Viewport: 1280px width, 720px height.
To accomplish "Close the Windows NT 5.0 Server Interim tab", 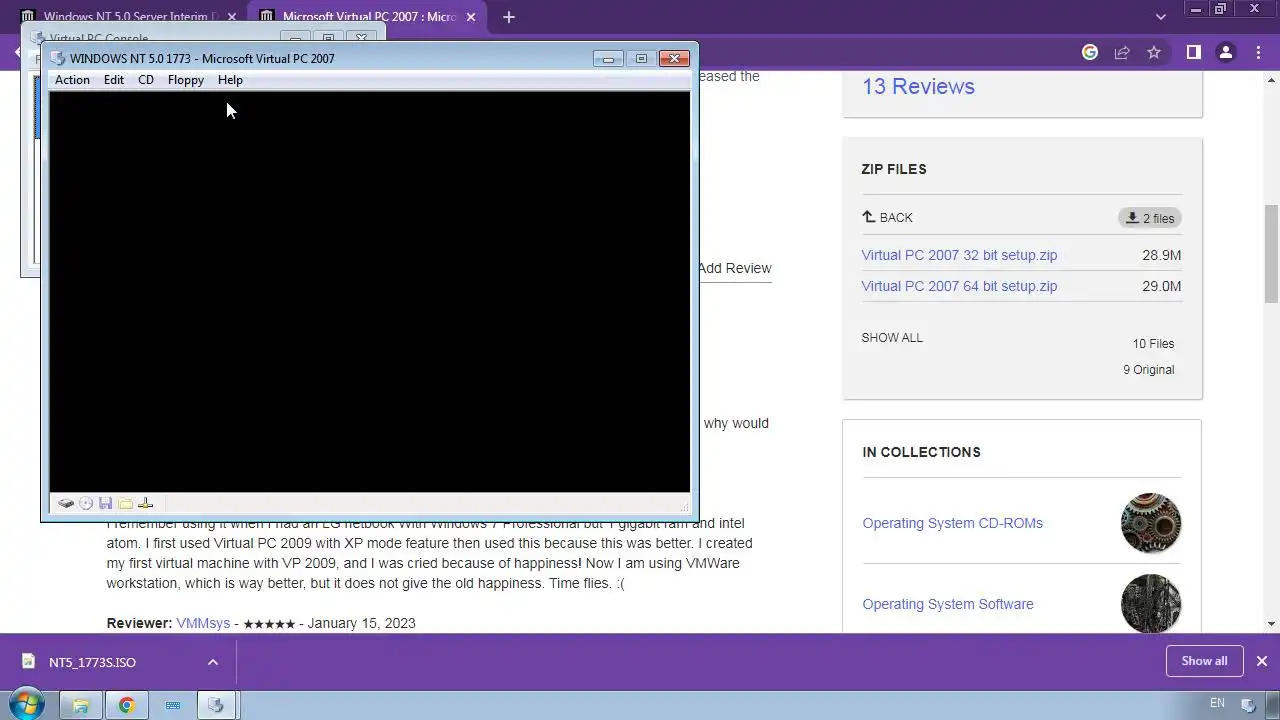I will tap(232, 17).
